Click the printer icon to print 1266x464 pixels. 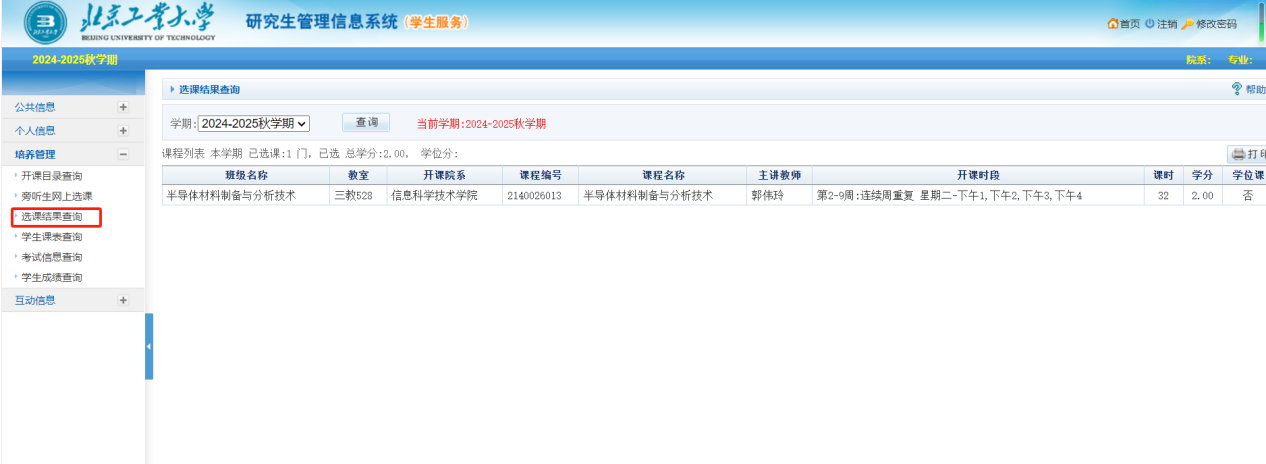pyautogui.click(x=1238, y=154)
